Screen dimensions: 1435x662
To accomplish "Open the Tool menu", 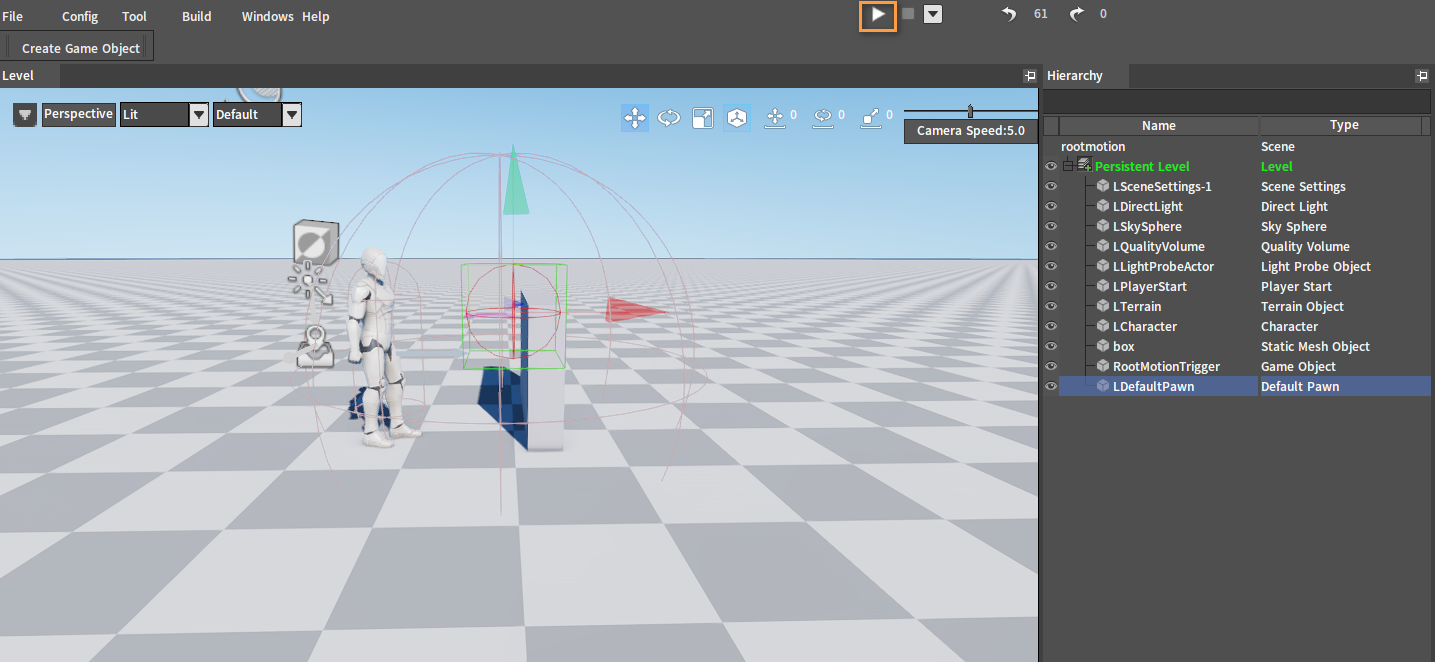I will [134, 16].
